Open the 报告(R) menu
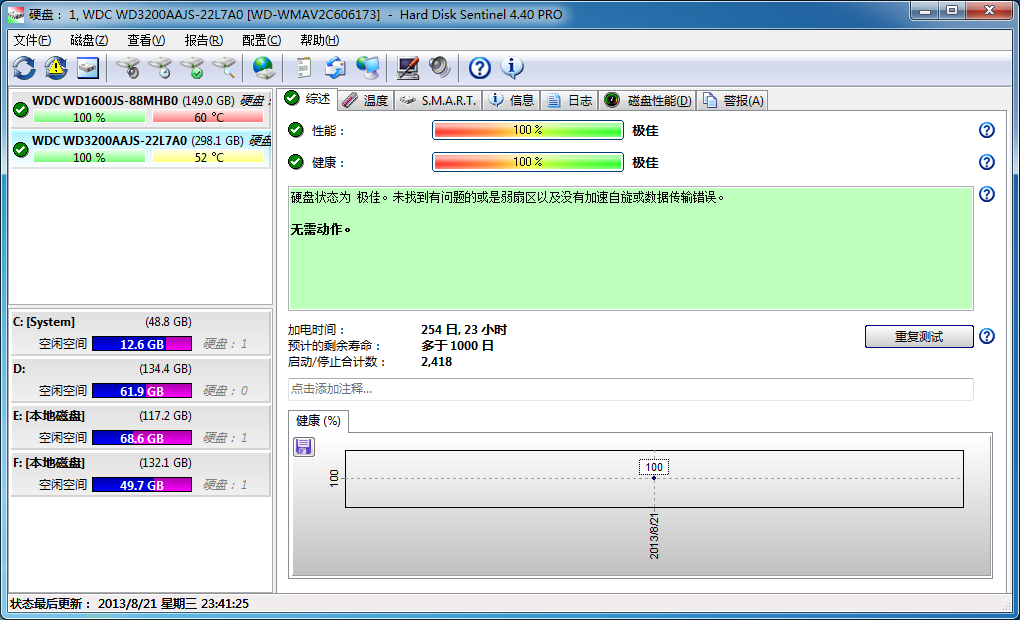Image resolution: width=1020 pixels, height=620 pixels. coord(204,40)
